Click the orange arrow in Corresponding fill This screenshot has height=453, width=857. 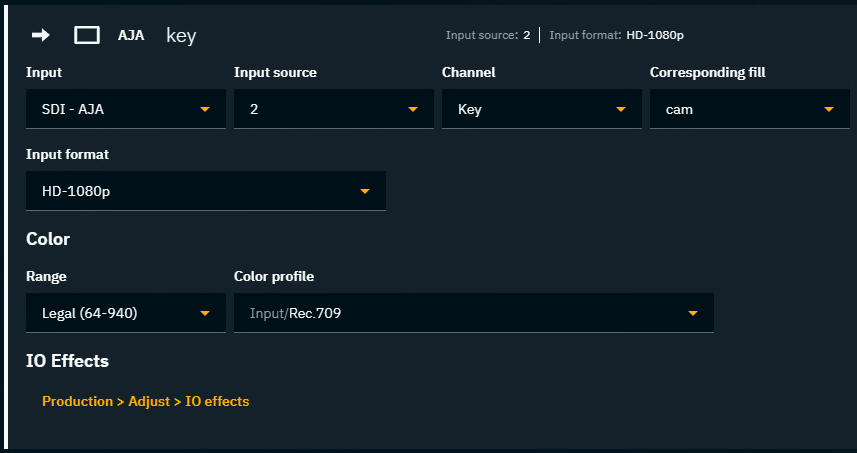point(829,109)
